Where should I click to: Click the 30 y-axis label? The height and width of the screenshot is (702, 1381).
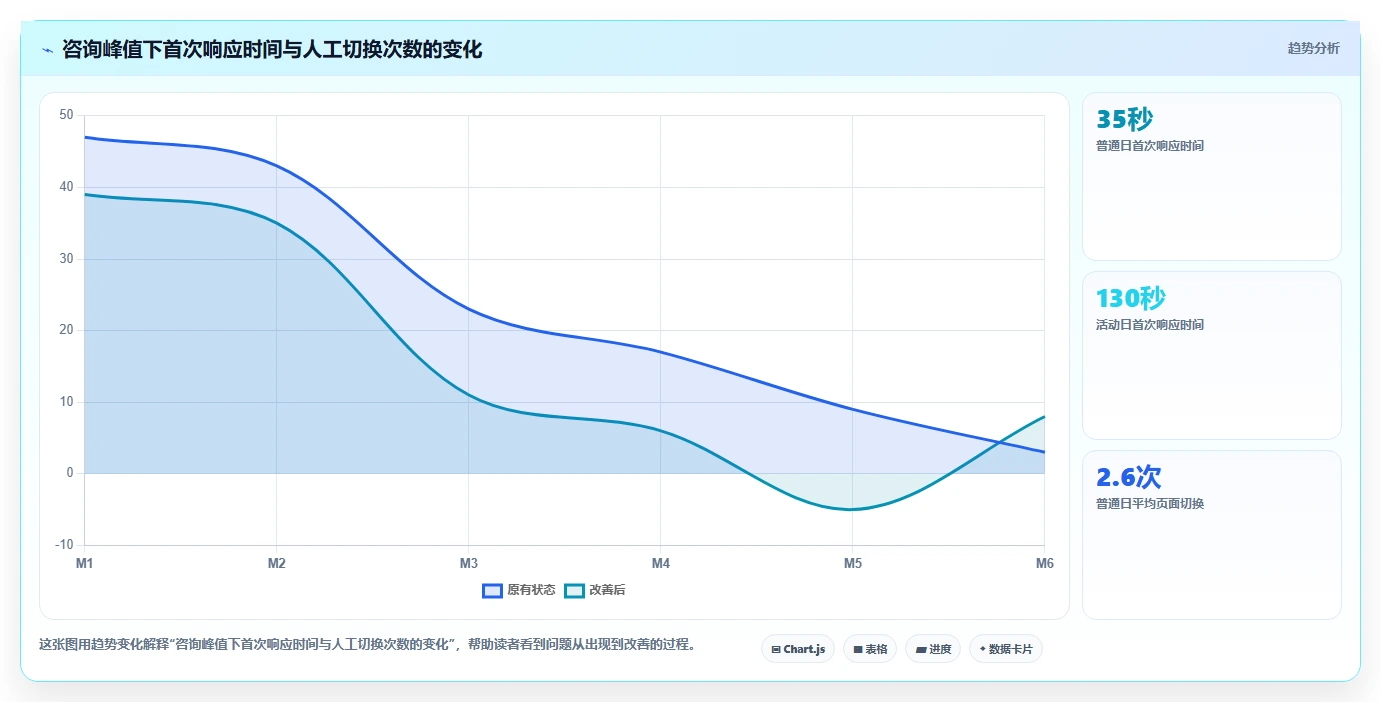[66, 259]
